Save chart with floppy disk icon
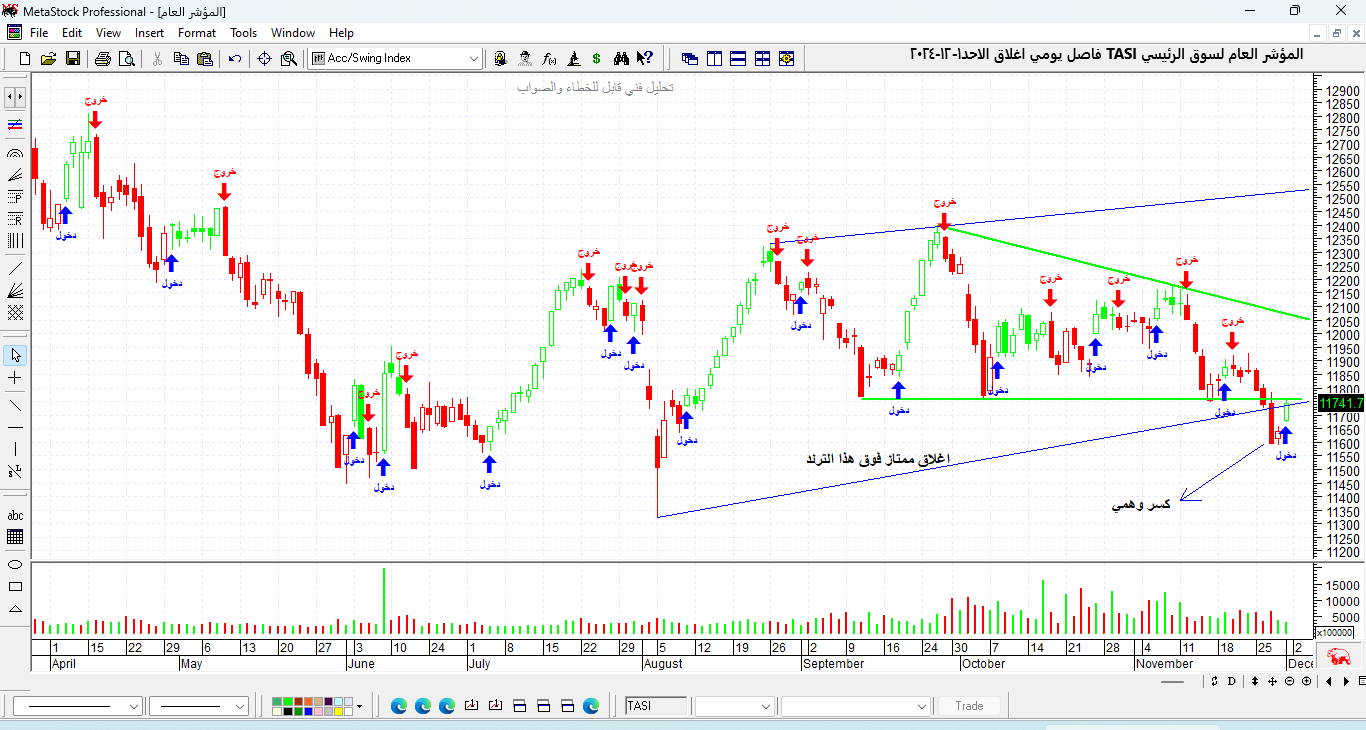1366x730 pixels. tap(73, 58)
